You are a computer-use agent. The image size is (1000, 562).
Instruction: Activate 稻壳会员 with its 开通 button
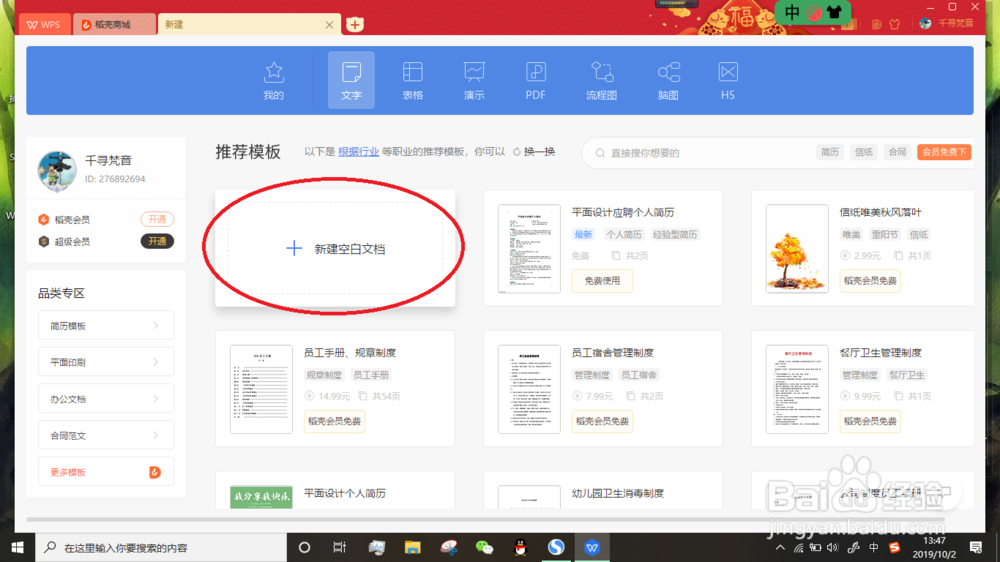[x=157, y=219]
